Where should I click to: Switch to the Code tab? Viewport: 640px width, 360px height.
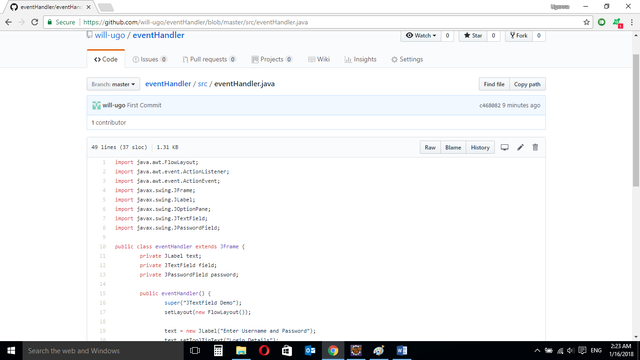click(x=106, y=59)
